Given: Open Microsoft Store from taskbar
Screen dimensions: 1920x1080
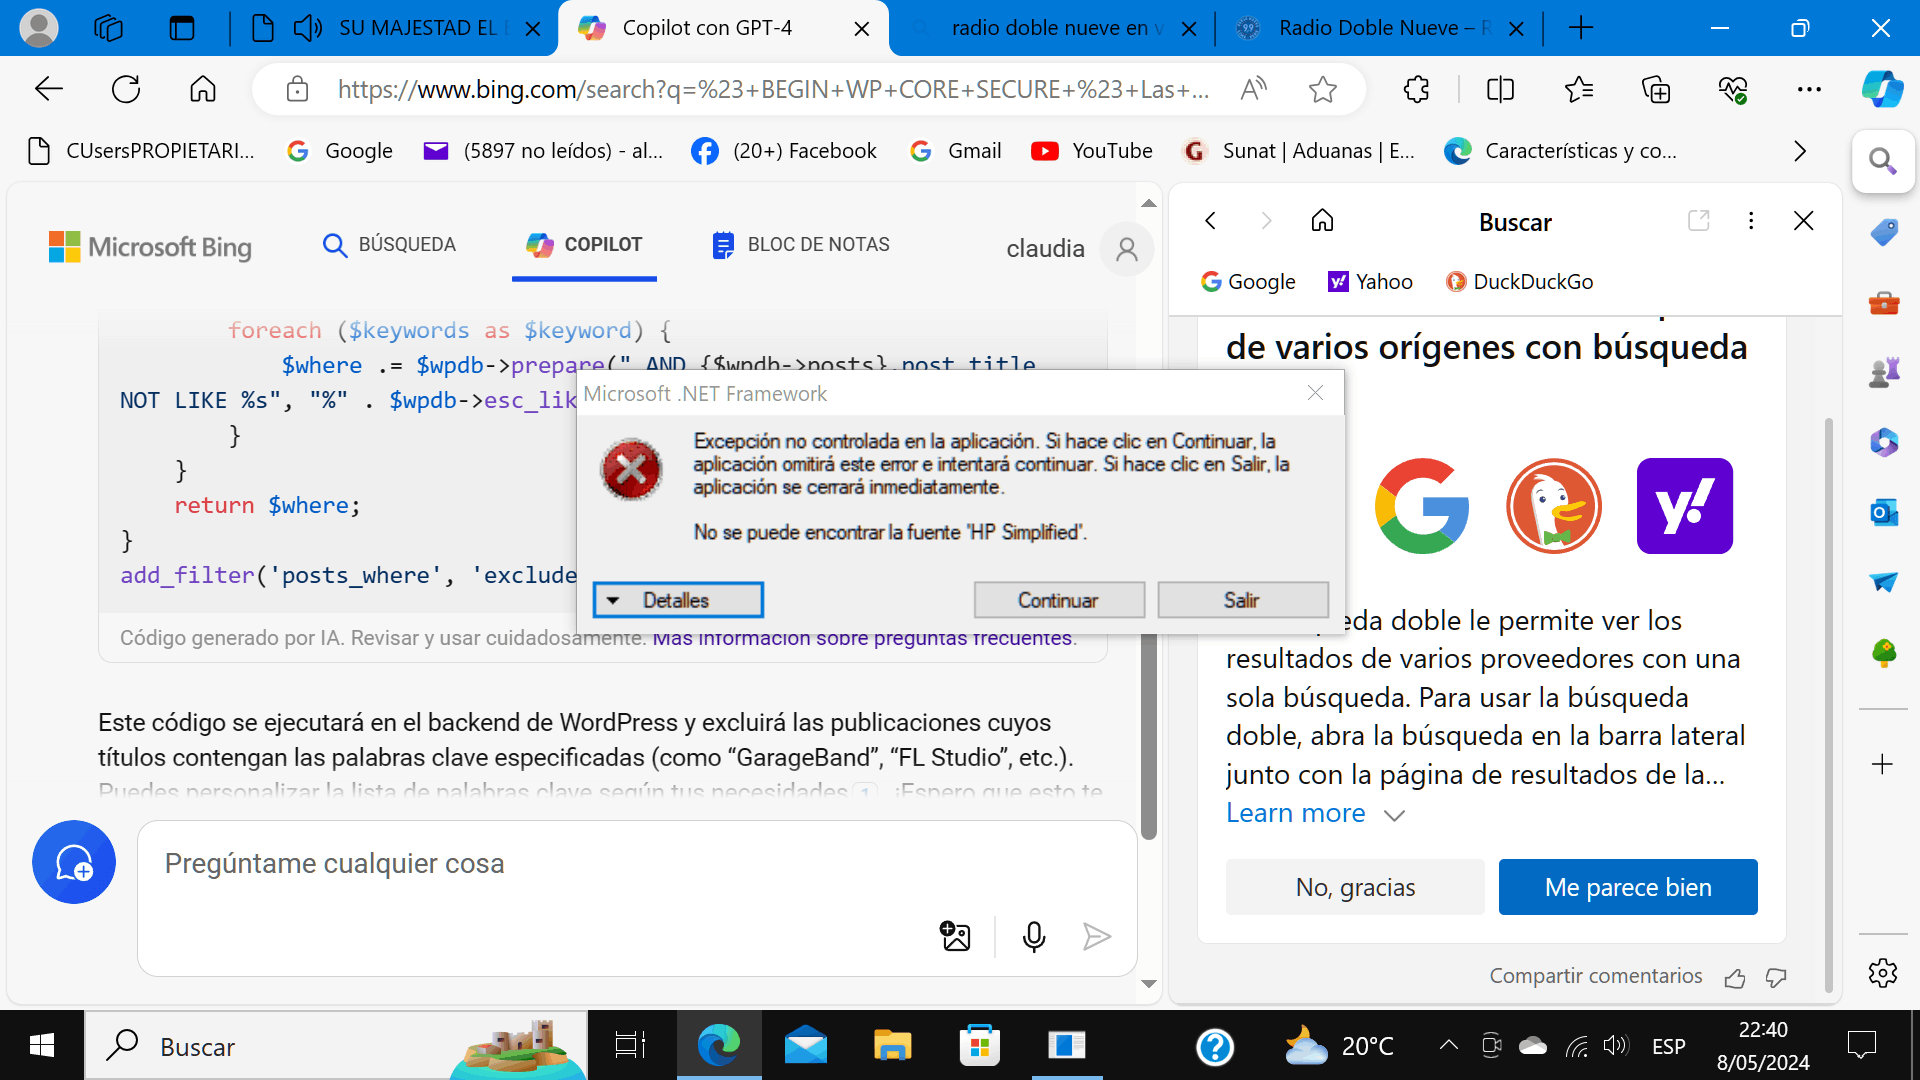Looking at the screenshot, I should click(x=979, y=1046).
